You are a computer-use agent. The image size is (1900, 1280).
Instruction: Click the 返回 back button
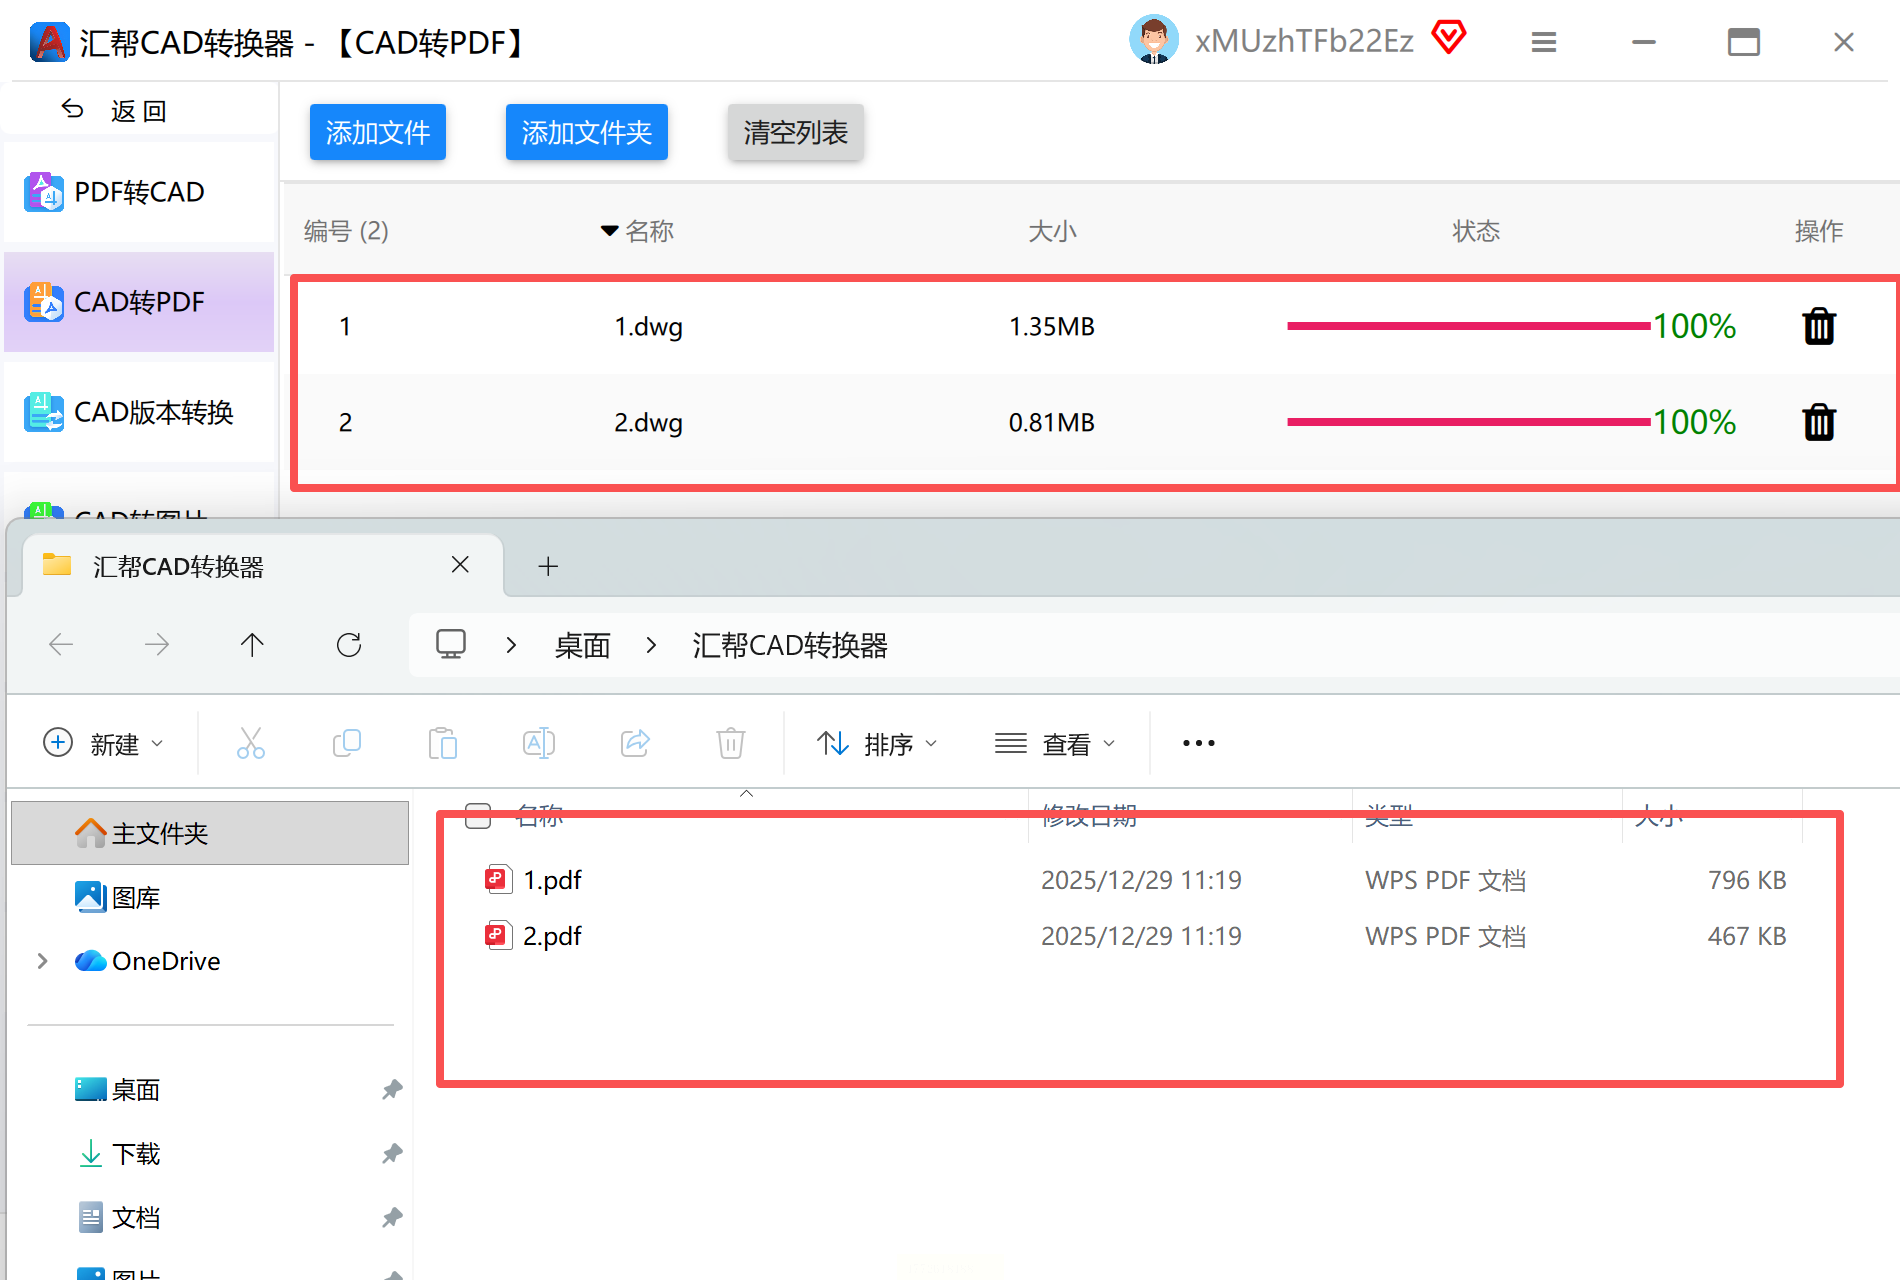point(139,109)
